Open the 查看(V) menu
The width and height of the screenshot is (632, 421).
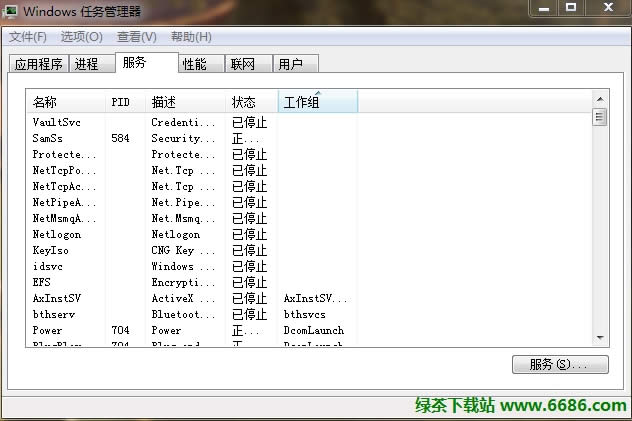point(136,37)
